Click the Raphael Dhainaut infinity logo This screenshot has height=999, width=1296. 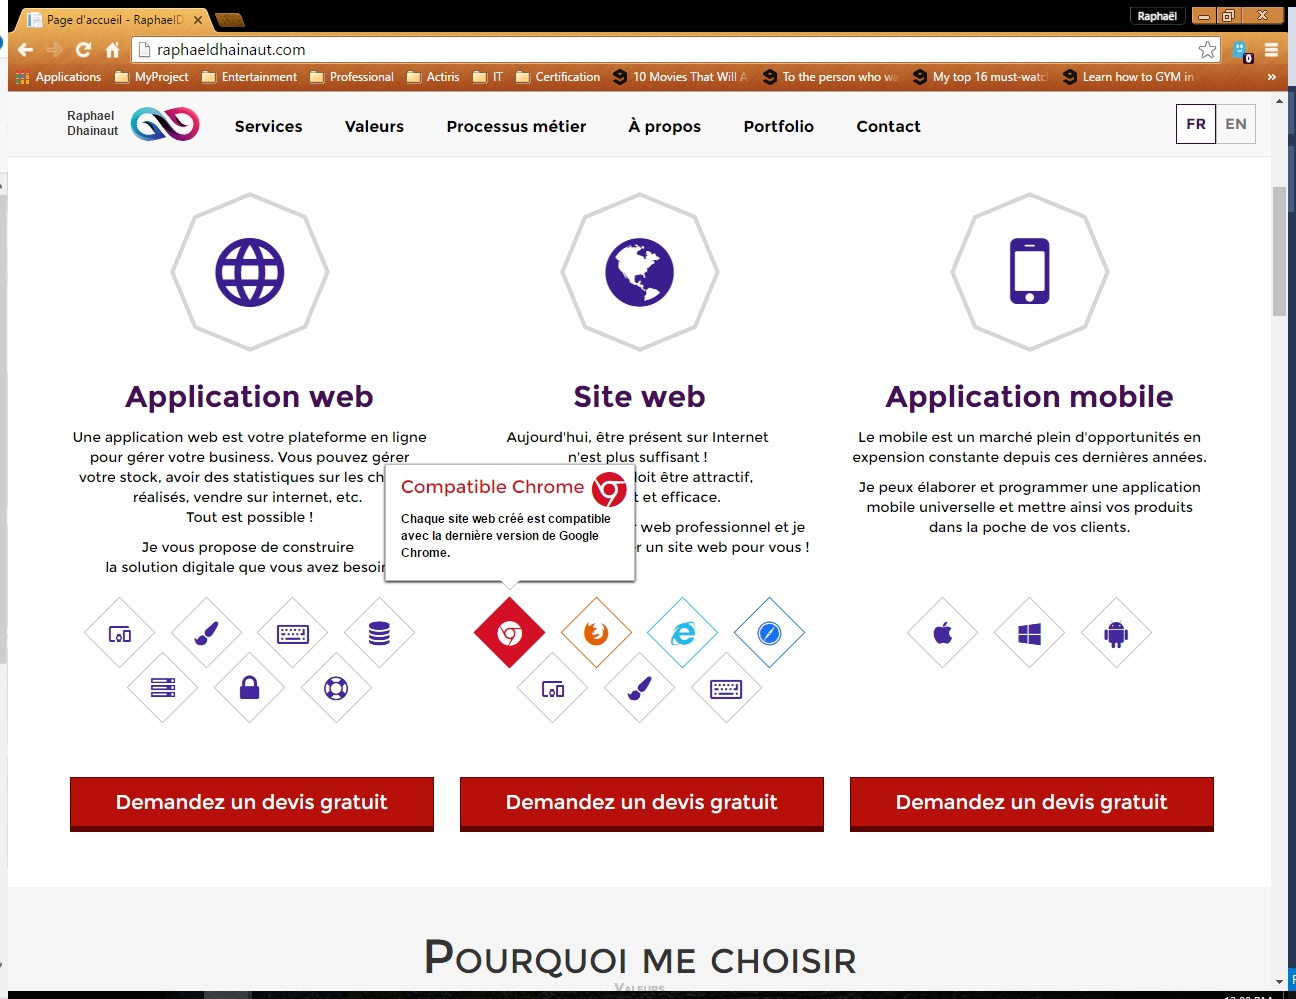coord(165,124)
